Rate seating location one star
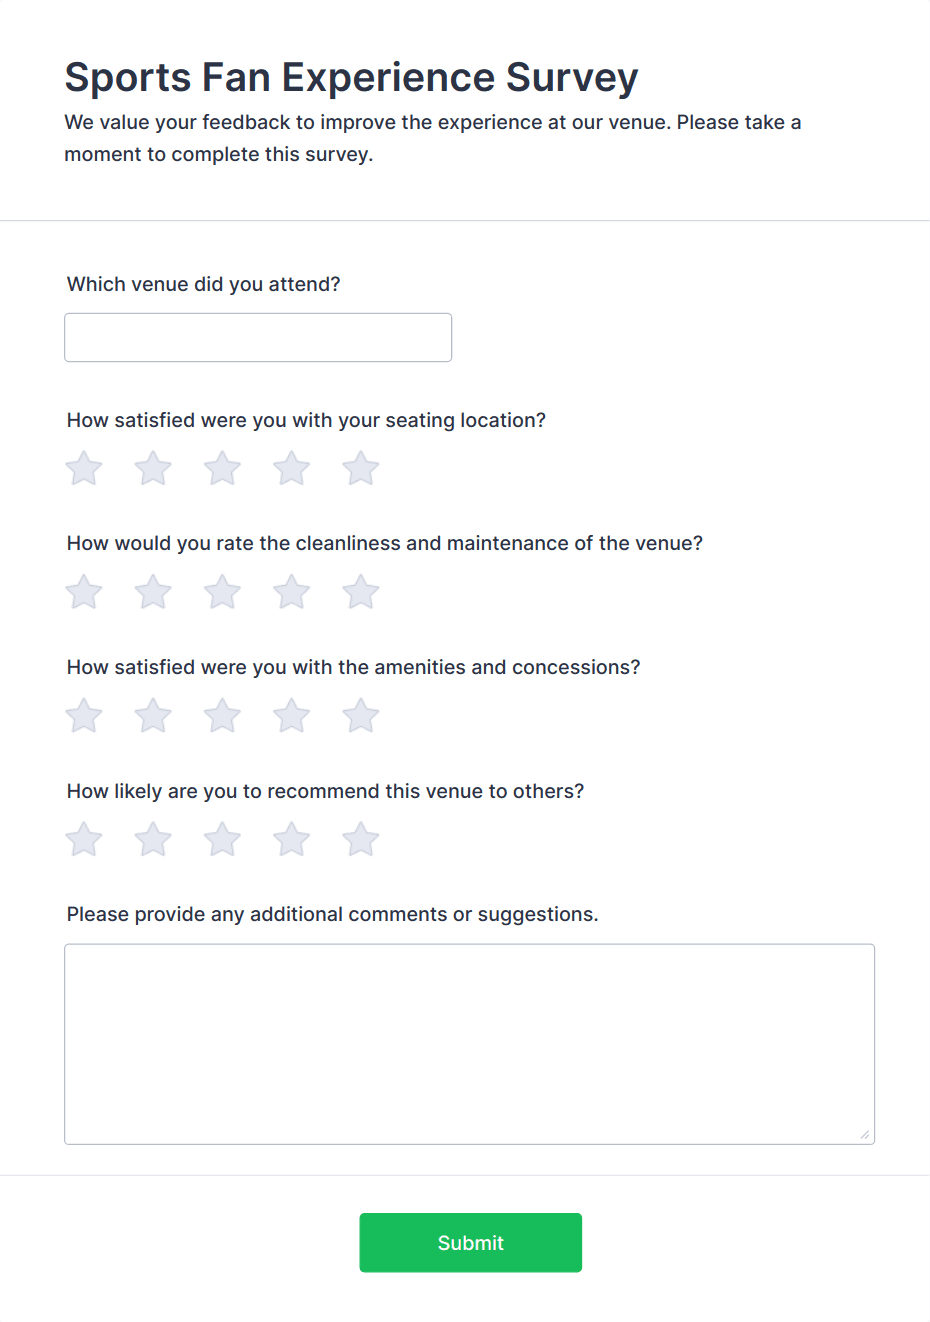Viewport: 930px width, 1322px height. point(84,468)
